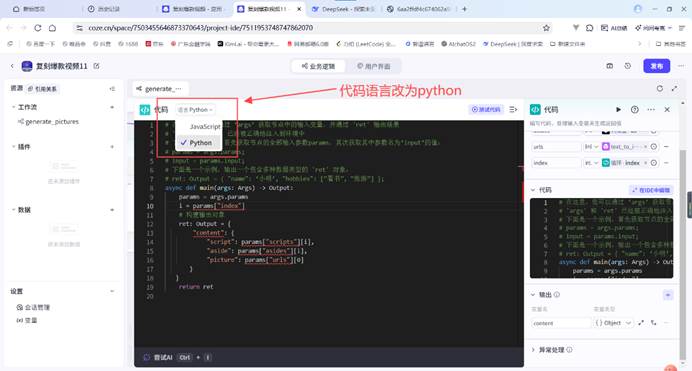The image size is (692, 371).
Task: Clear the 循环 index reference value
Action: coord(645,163)
